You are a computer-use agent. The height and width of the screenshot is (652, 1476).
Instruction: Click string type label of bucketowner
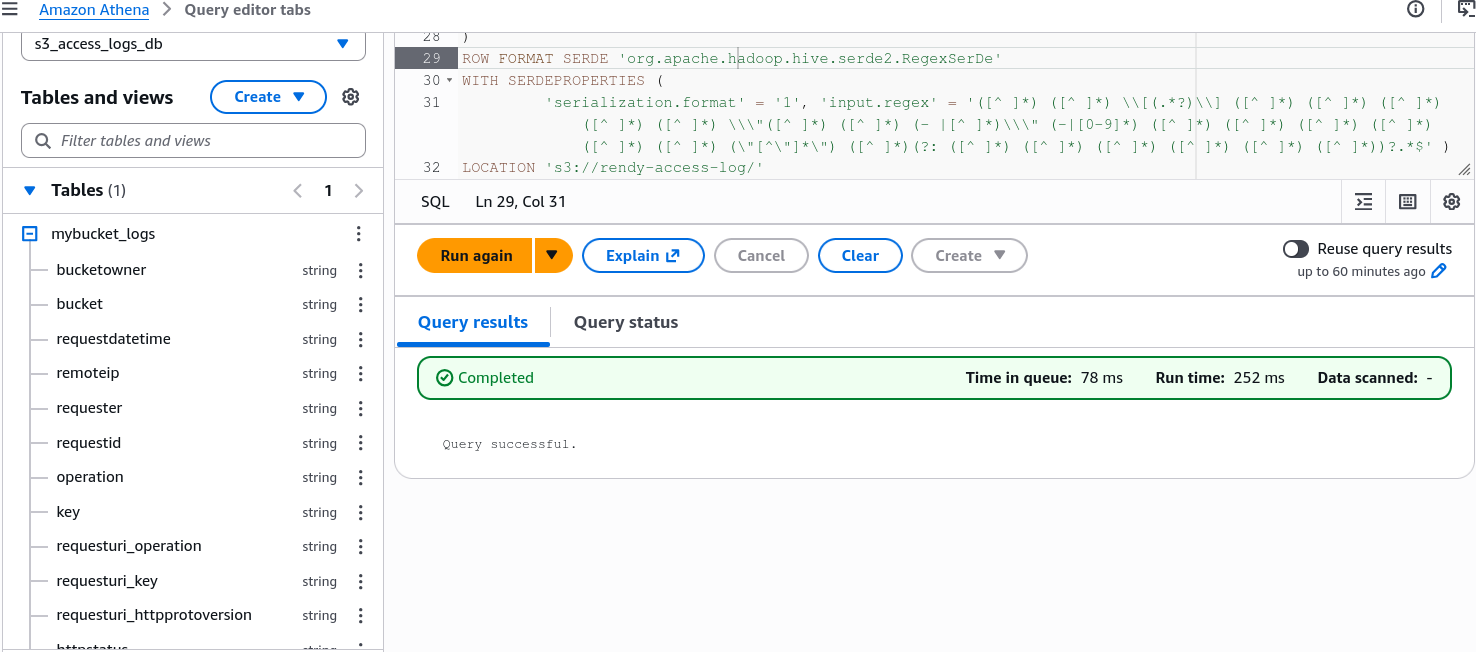tap(320, 271)
